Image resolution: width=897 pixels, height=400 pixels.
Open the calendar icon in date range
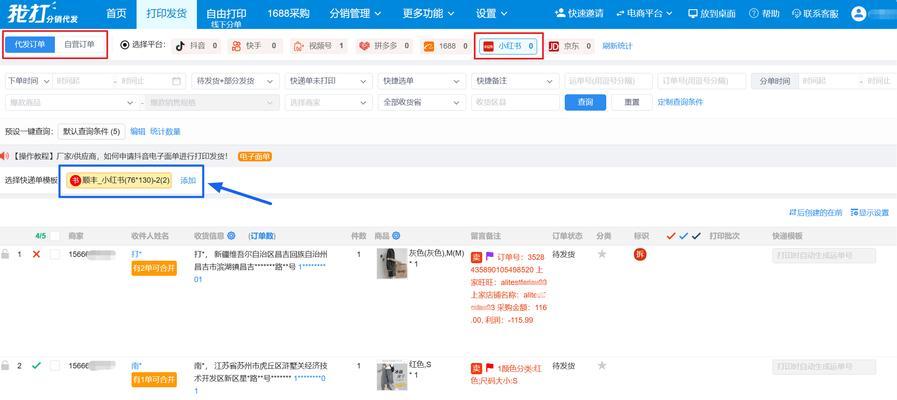(176, 81)
